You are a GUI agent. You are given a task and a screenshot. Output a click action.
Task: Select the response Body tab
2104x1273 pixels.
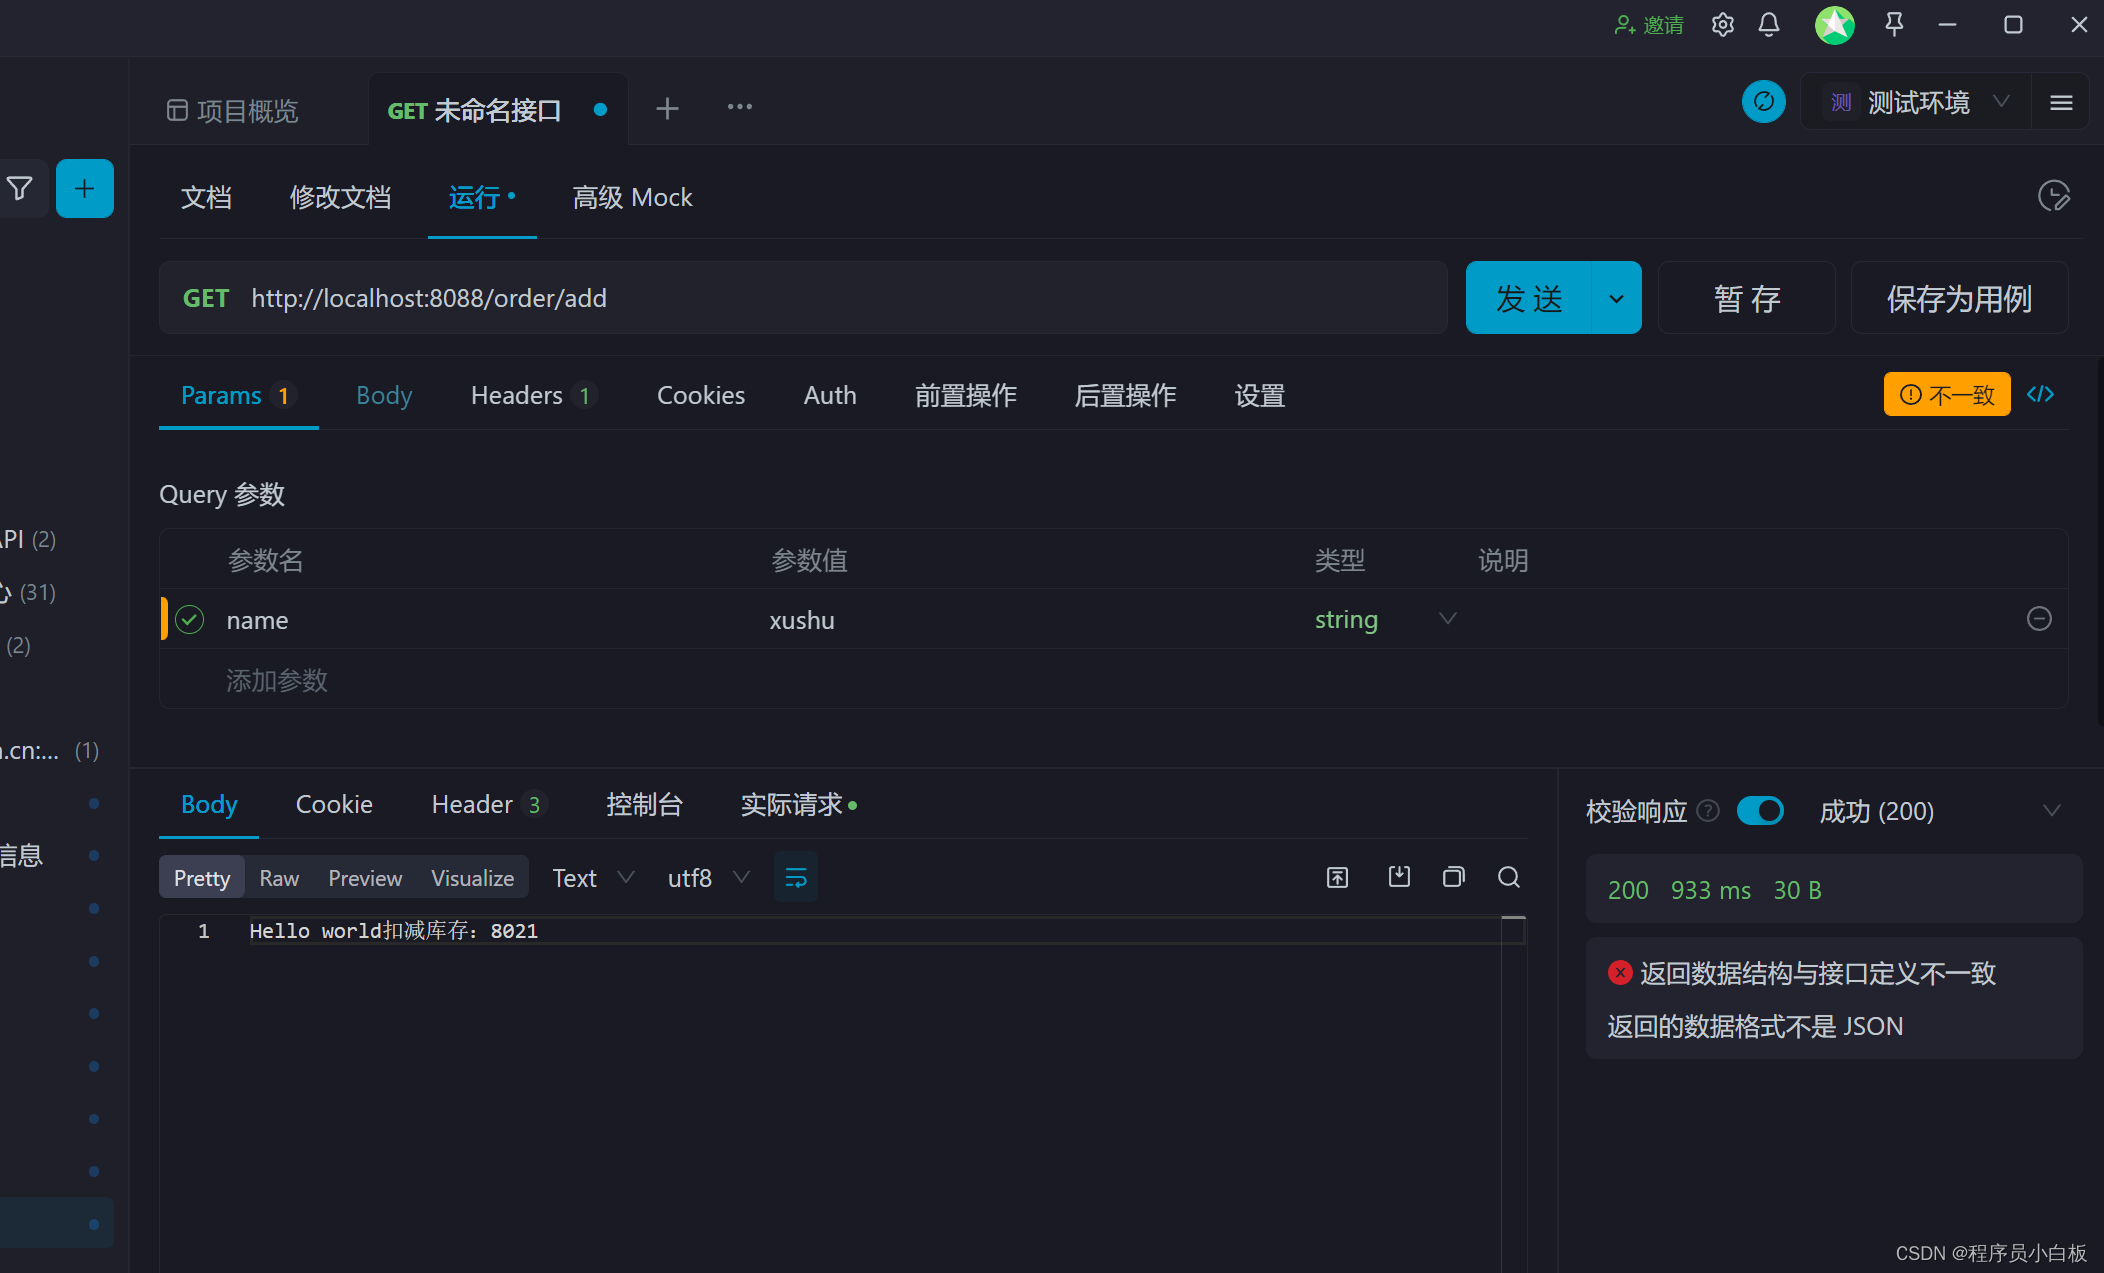[x=209, y=805]
